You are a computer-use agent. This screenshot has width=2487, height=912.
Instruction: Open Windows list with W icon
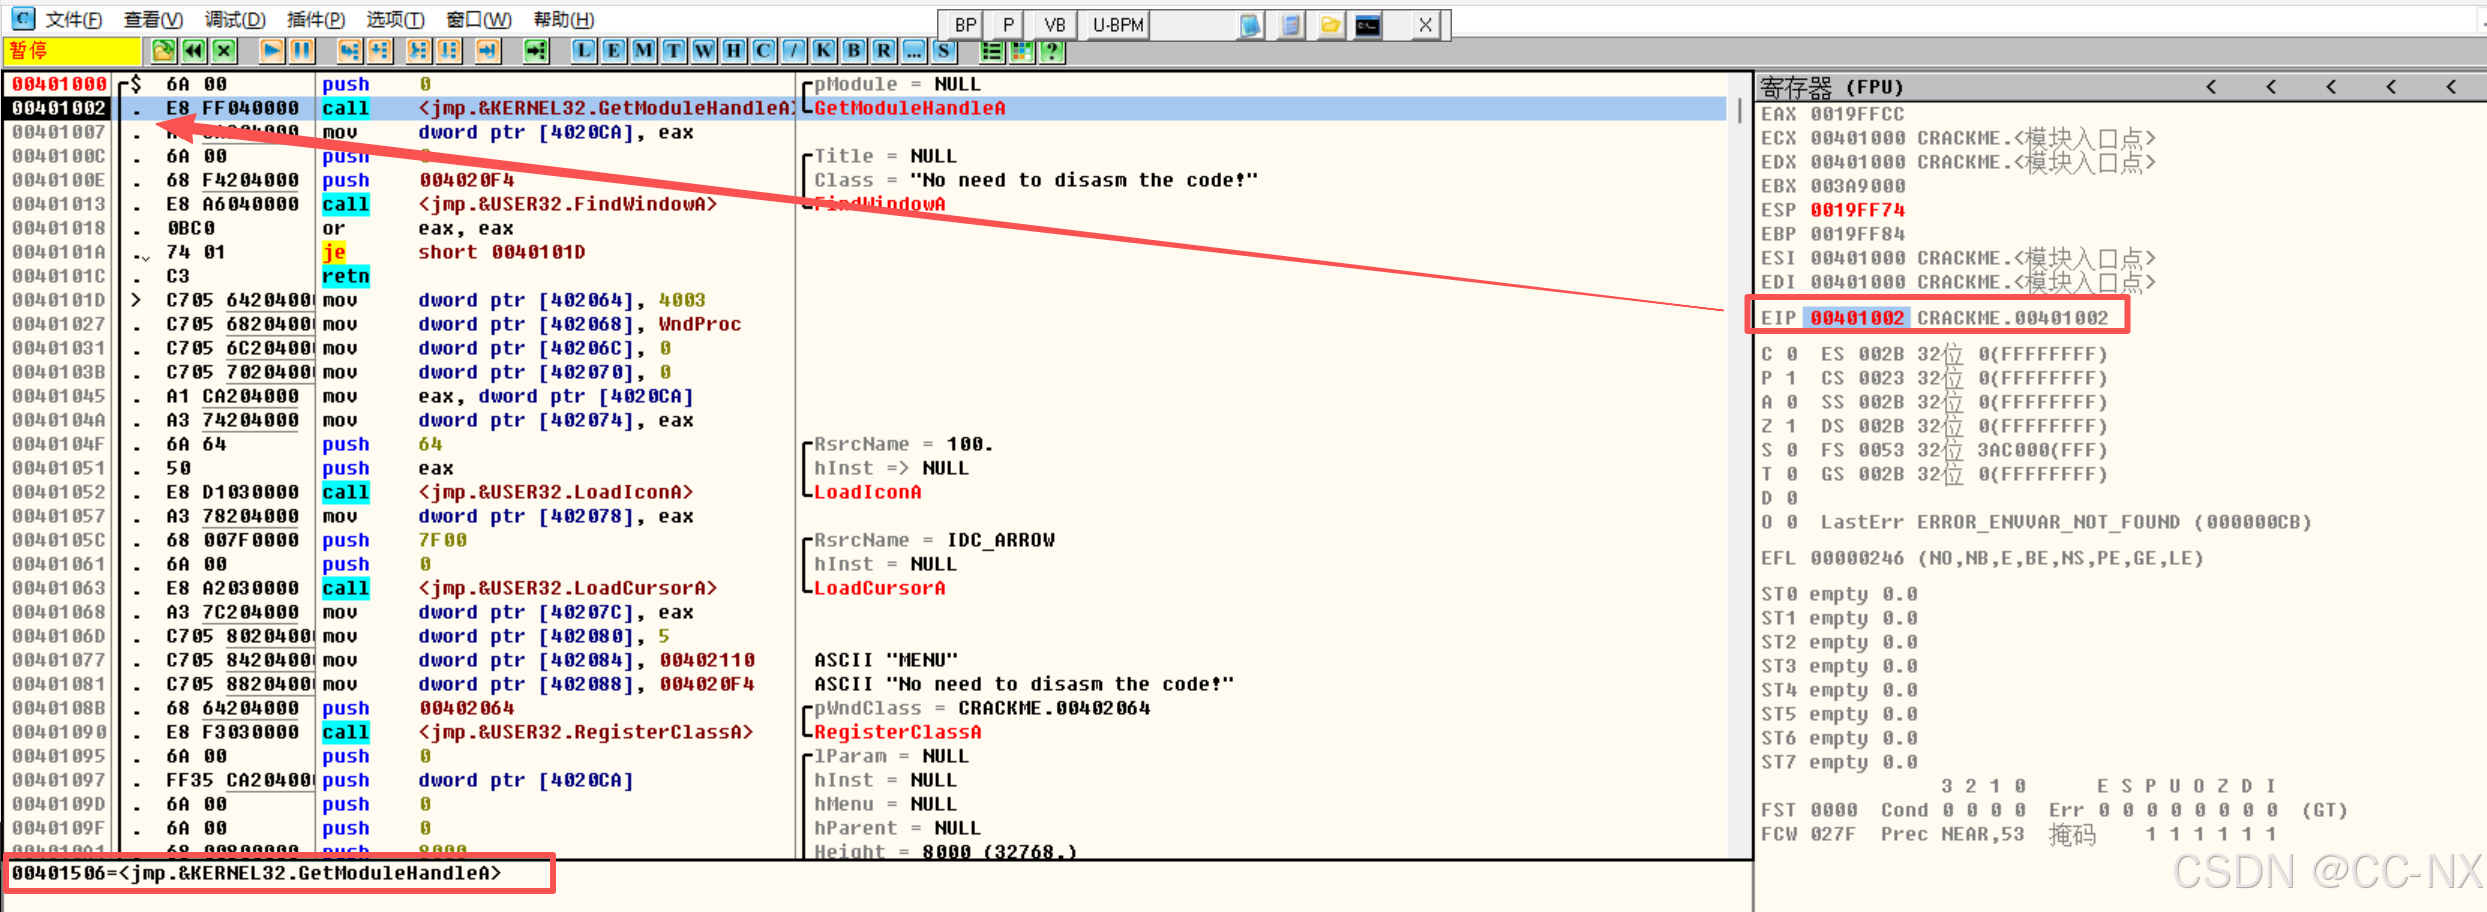[704, 50]
